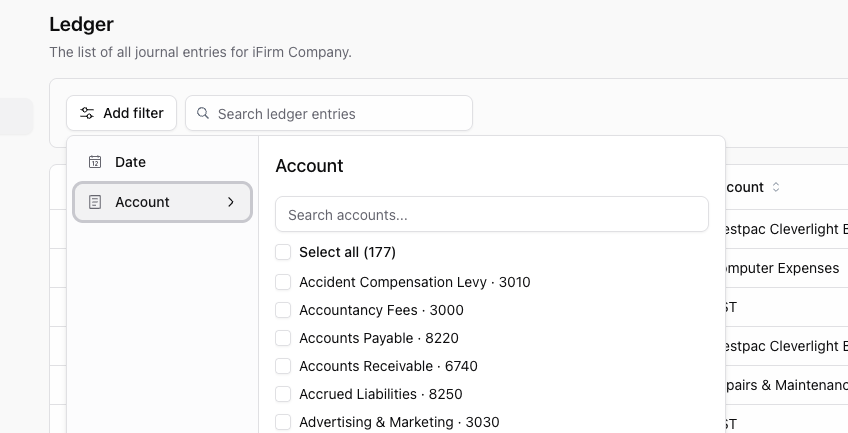Enable the Accounts Payable · 8220 checkbox
Image resolution: width=848 pixels, height=433 pixels.
(x=283, y=338)
